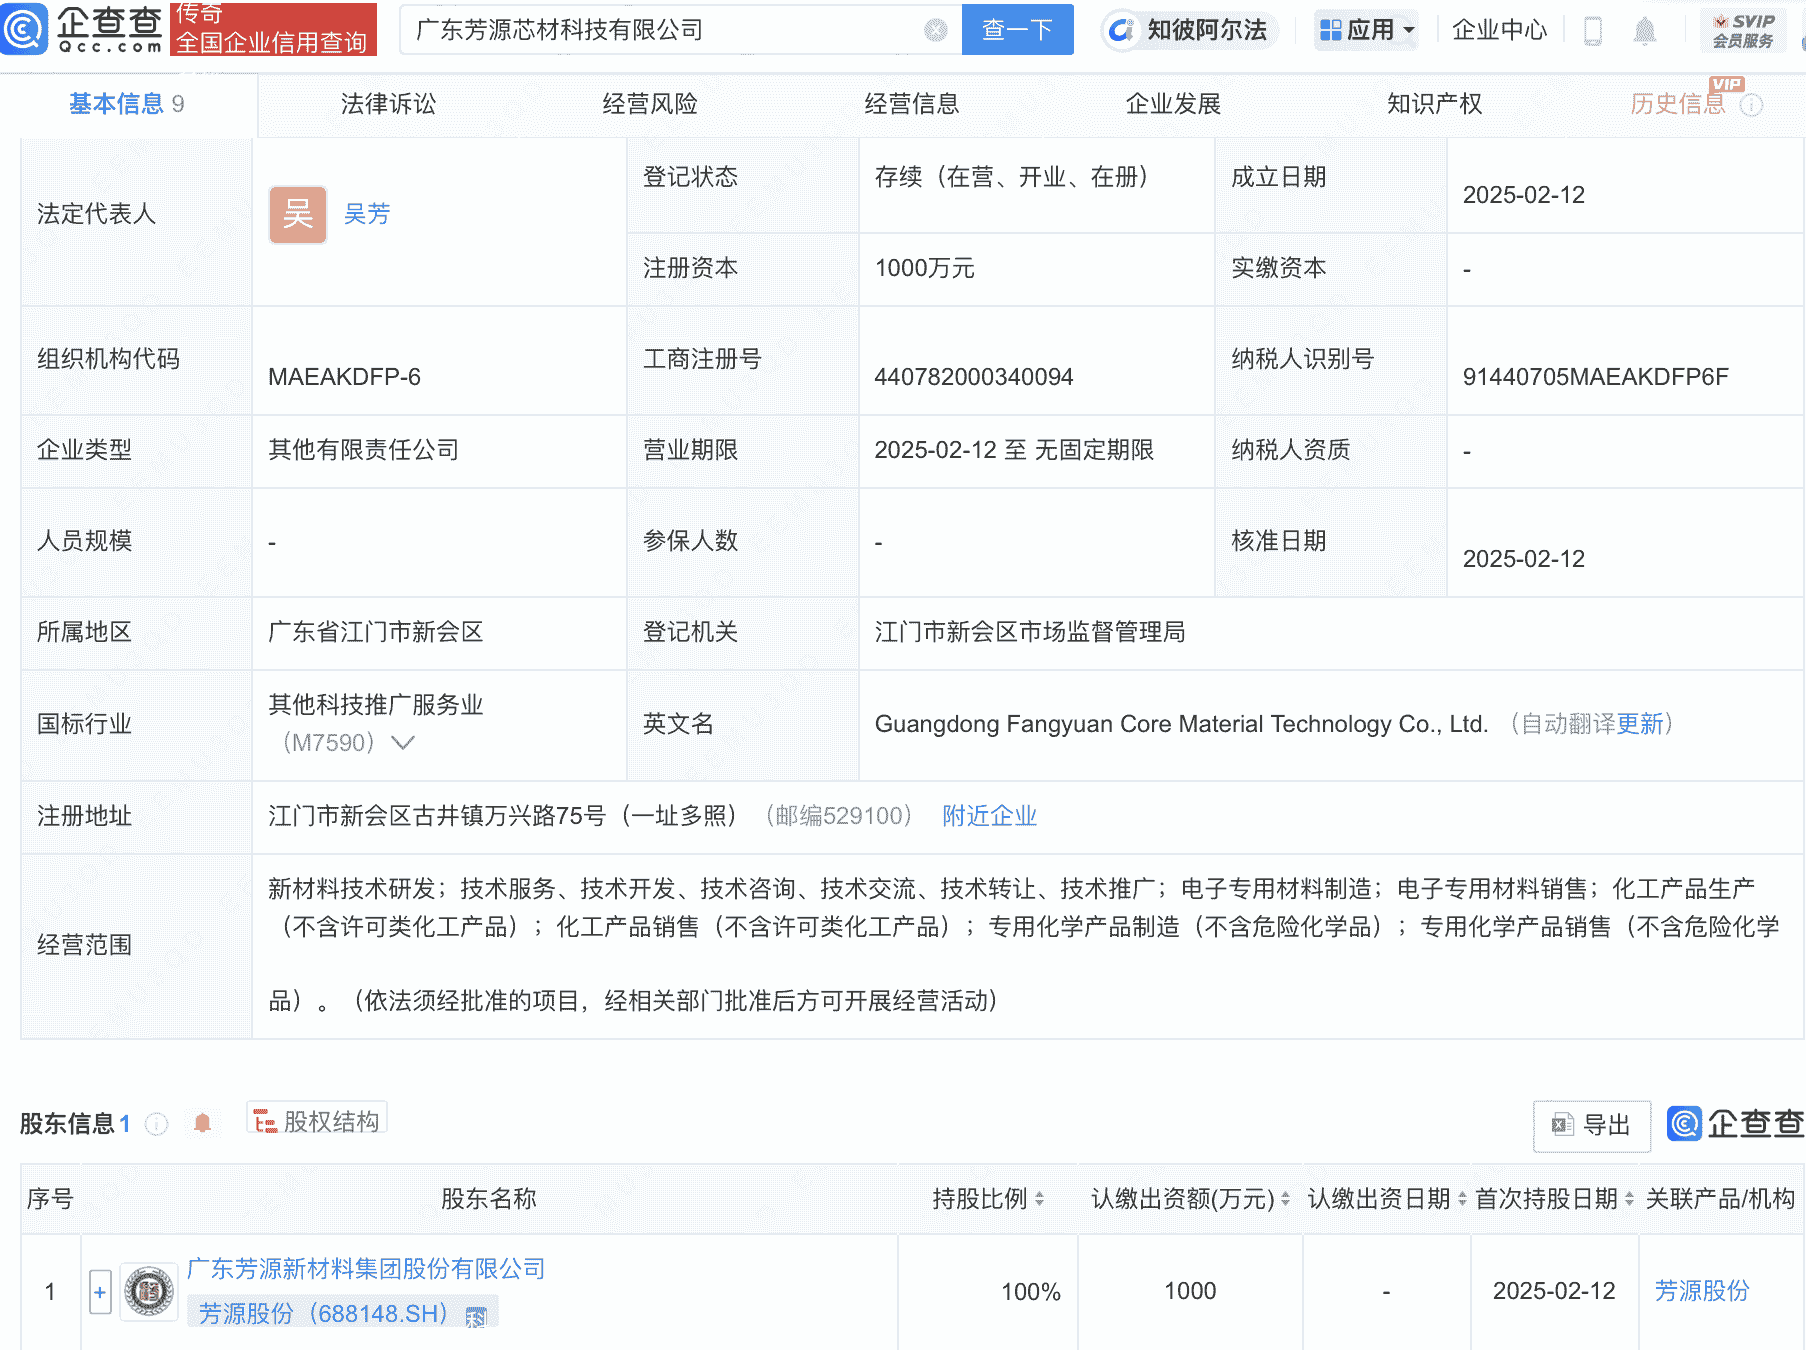Click the 企查查 logo in the top left
Viewport: 1806px width, 1350px height.
[80, 28]
